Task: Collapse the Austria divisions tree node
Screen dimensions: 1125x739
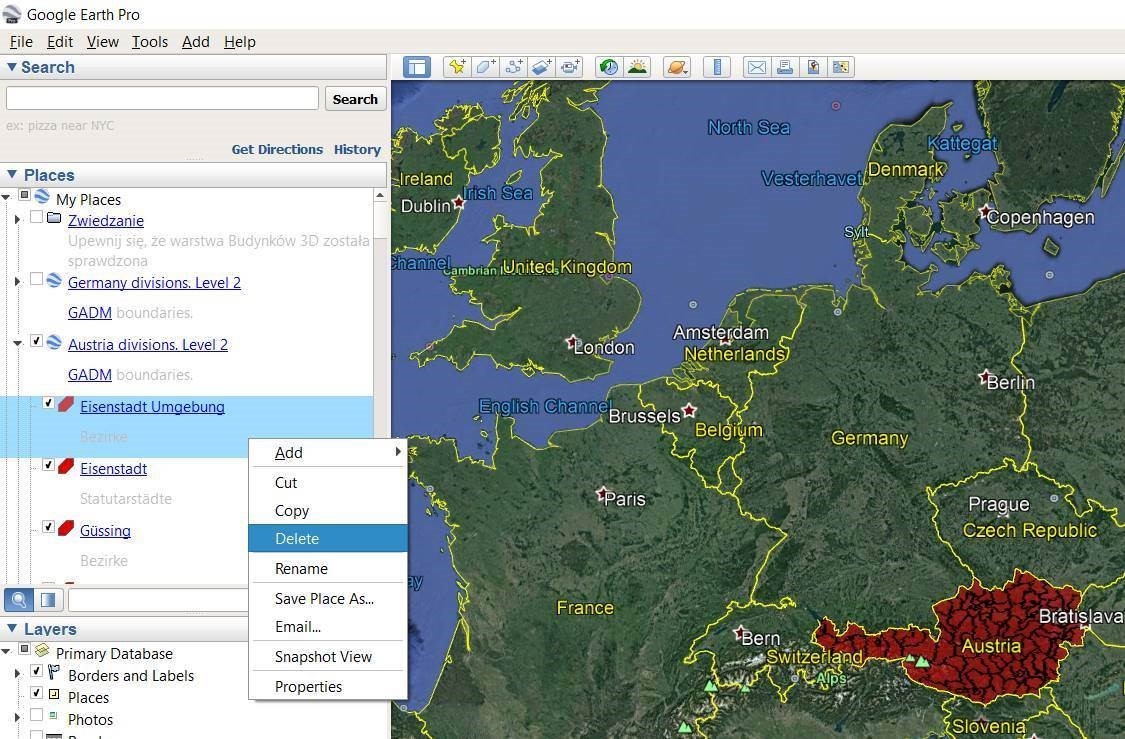Action: tap(17, 344)
